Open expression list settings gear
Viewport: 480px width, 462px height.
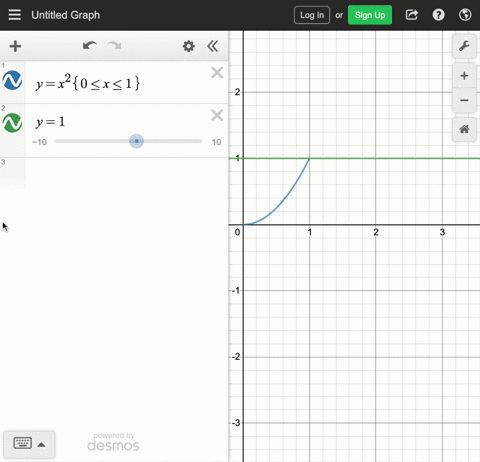[189, 46]
